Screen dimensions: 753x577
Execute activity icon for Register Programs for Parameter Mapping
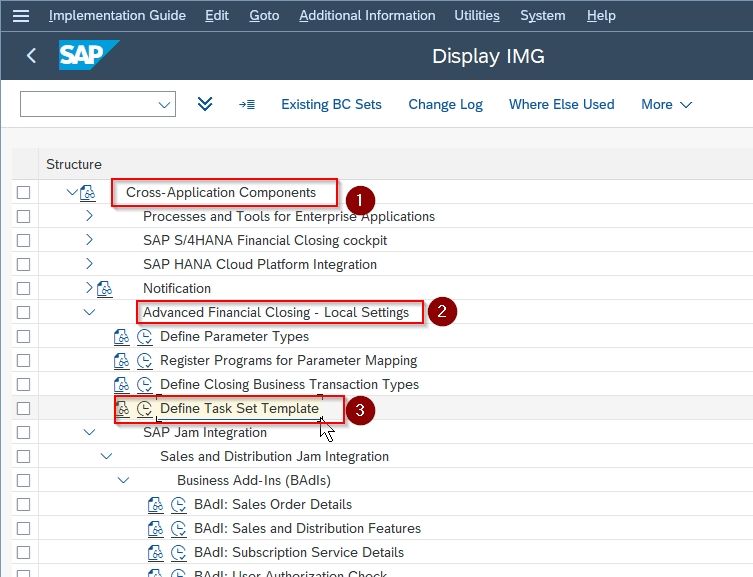[x=144, y=361]
